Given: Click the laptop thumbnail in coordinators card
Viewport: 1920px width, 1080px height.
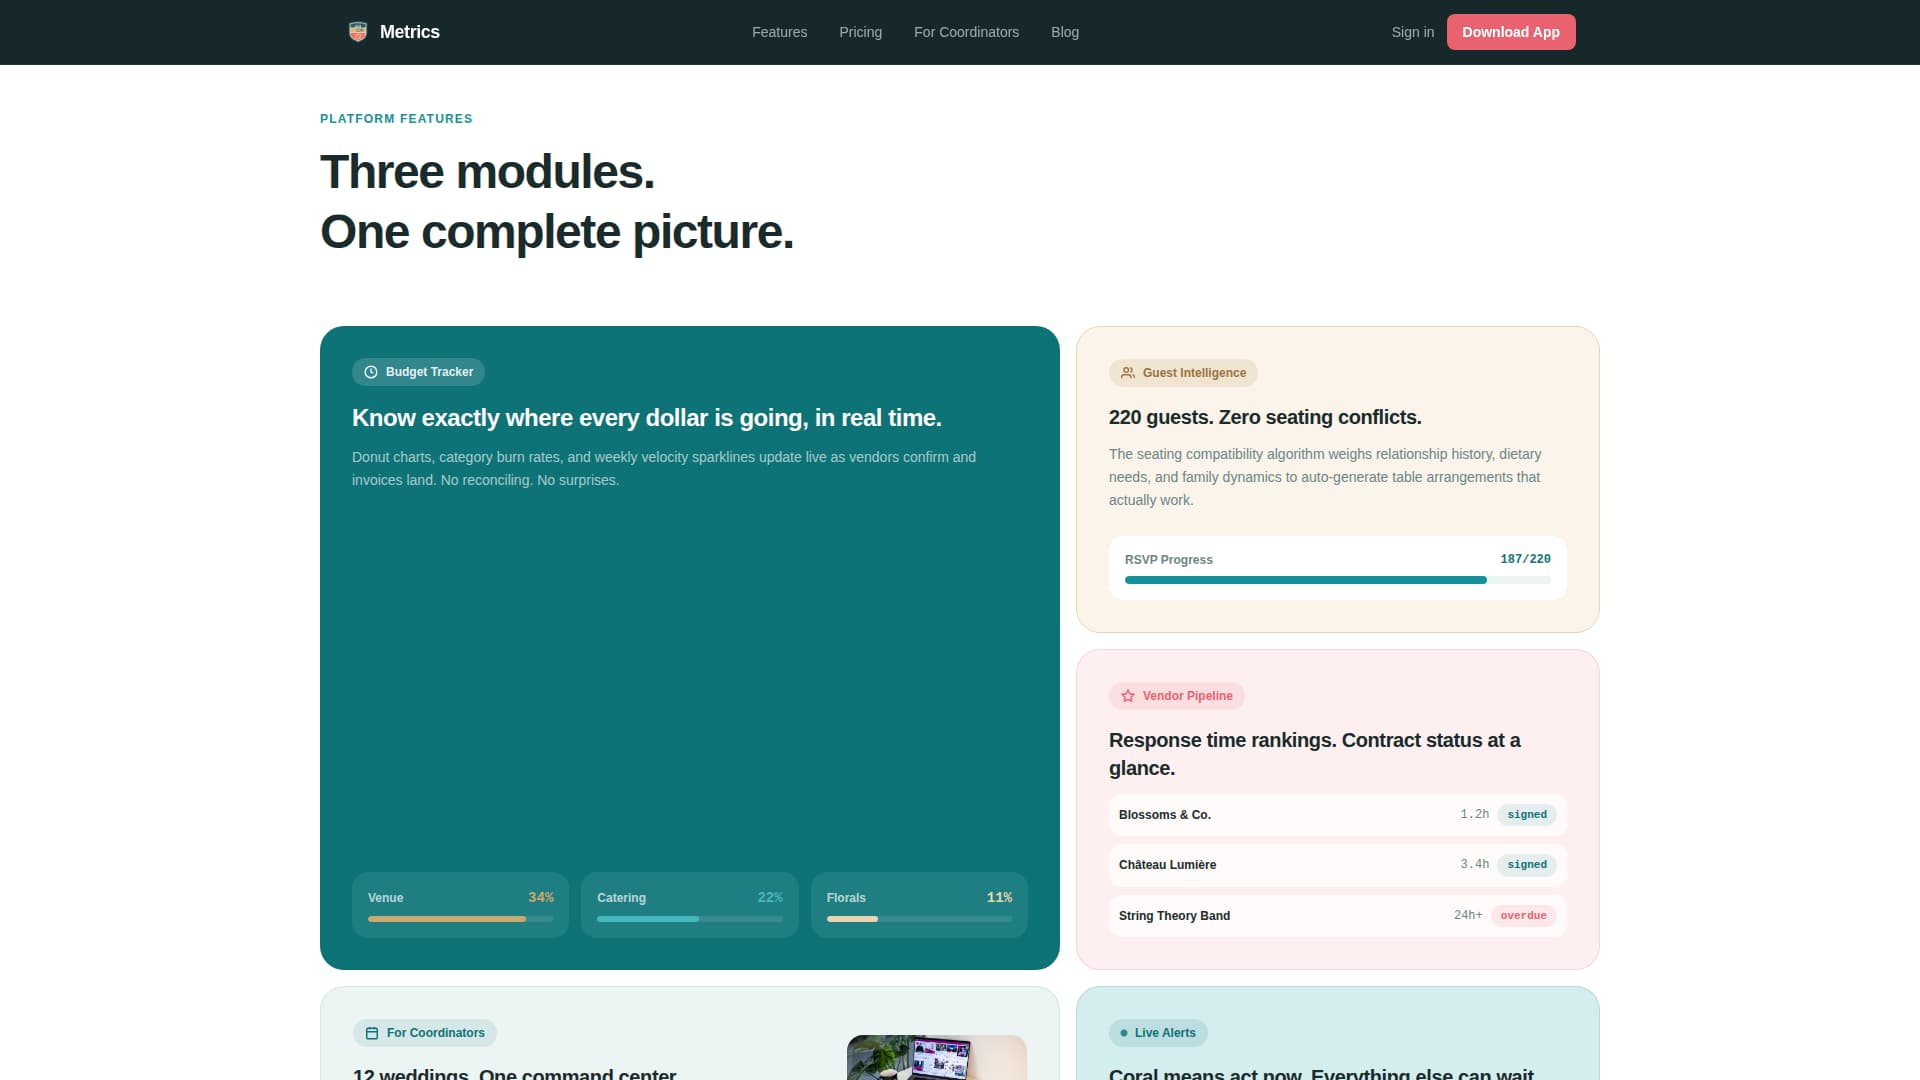Looking at the screenshot, I should point(936,1057).
